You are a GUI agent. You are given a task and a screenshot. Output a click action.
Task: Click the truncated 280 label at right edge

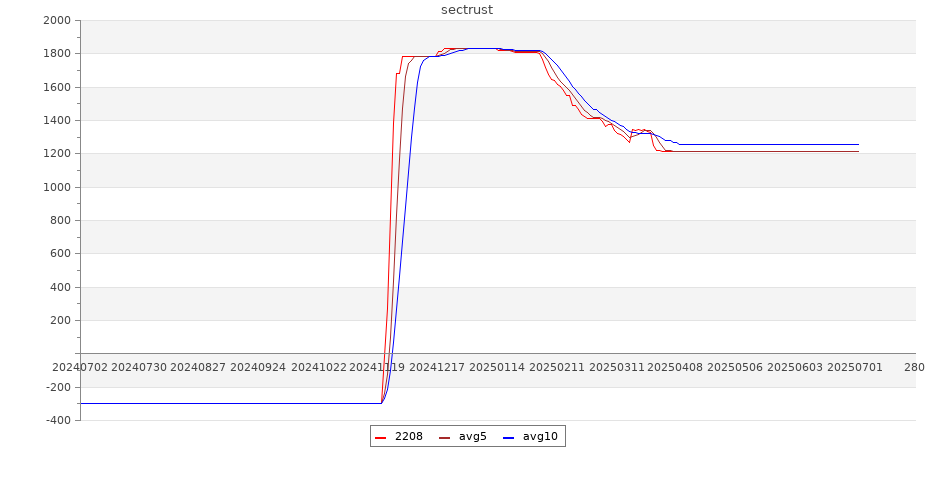point(914,367)
